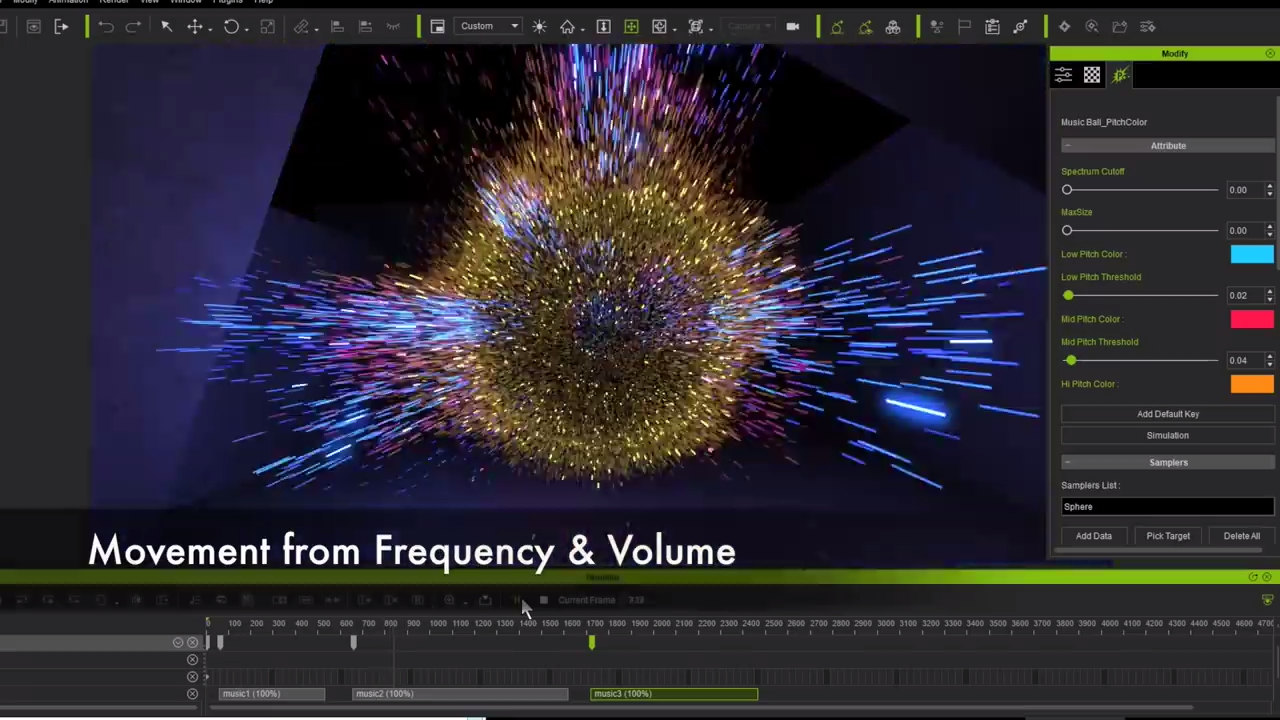Click the stacked cubes icon in toolbar
Screen dimensions: 1280x720
click(x=893, y=27)
